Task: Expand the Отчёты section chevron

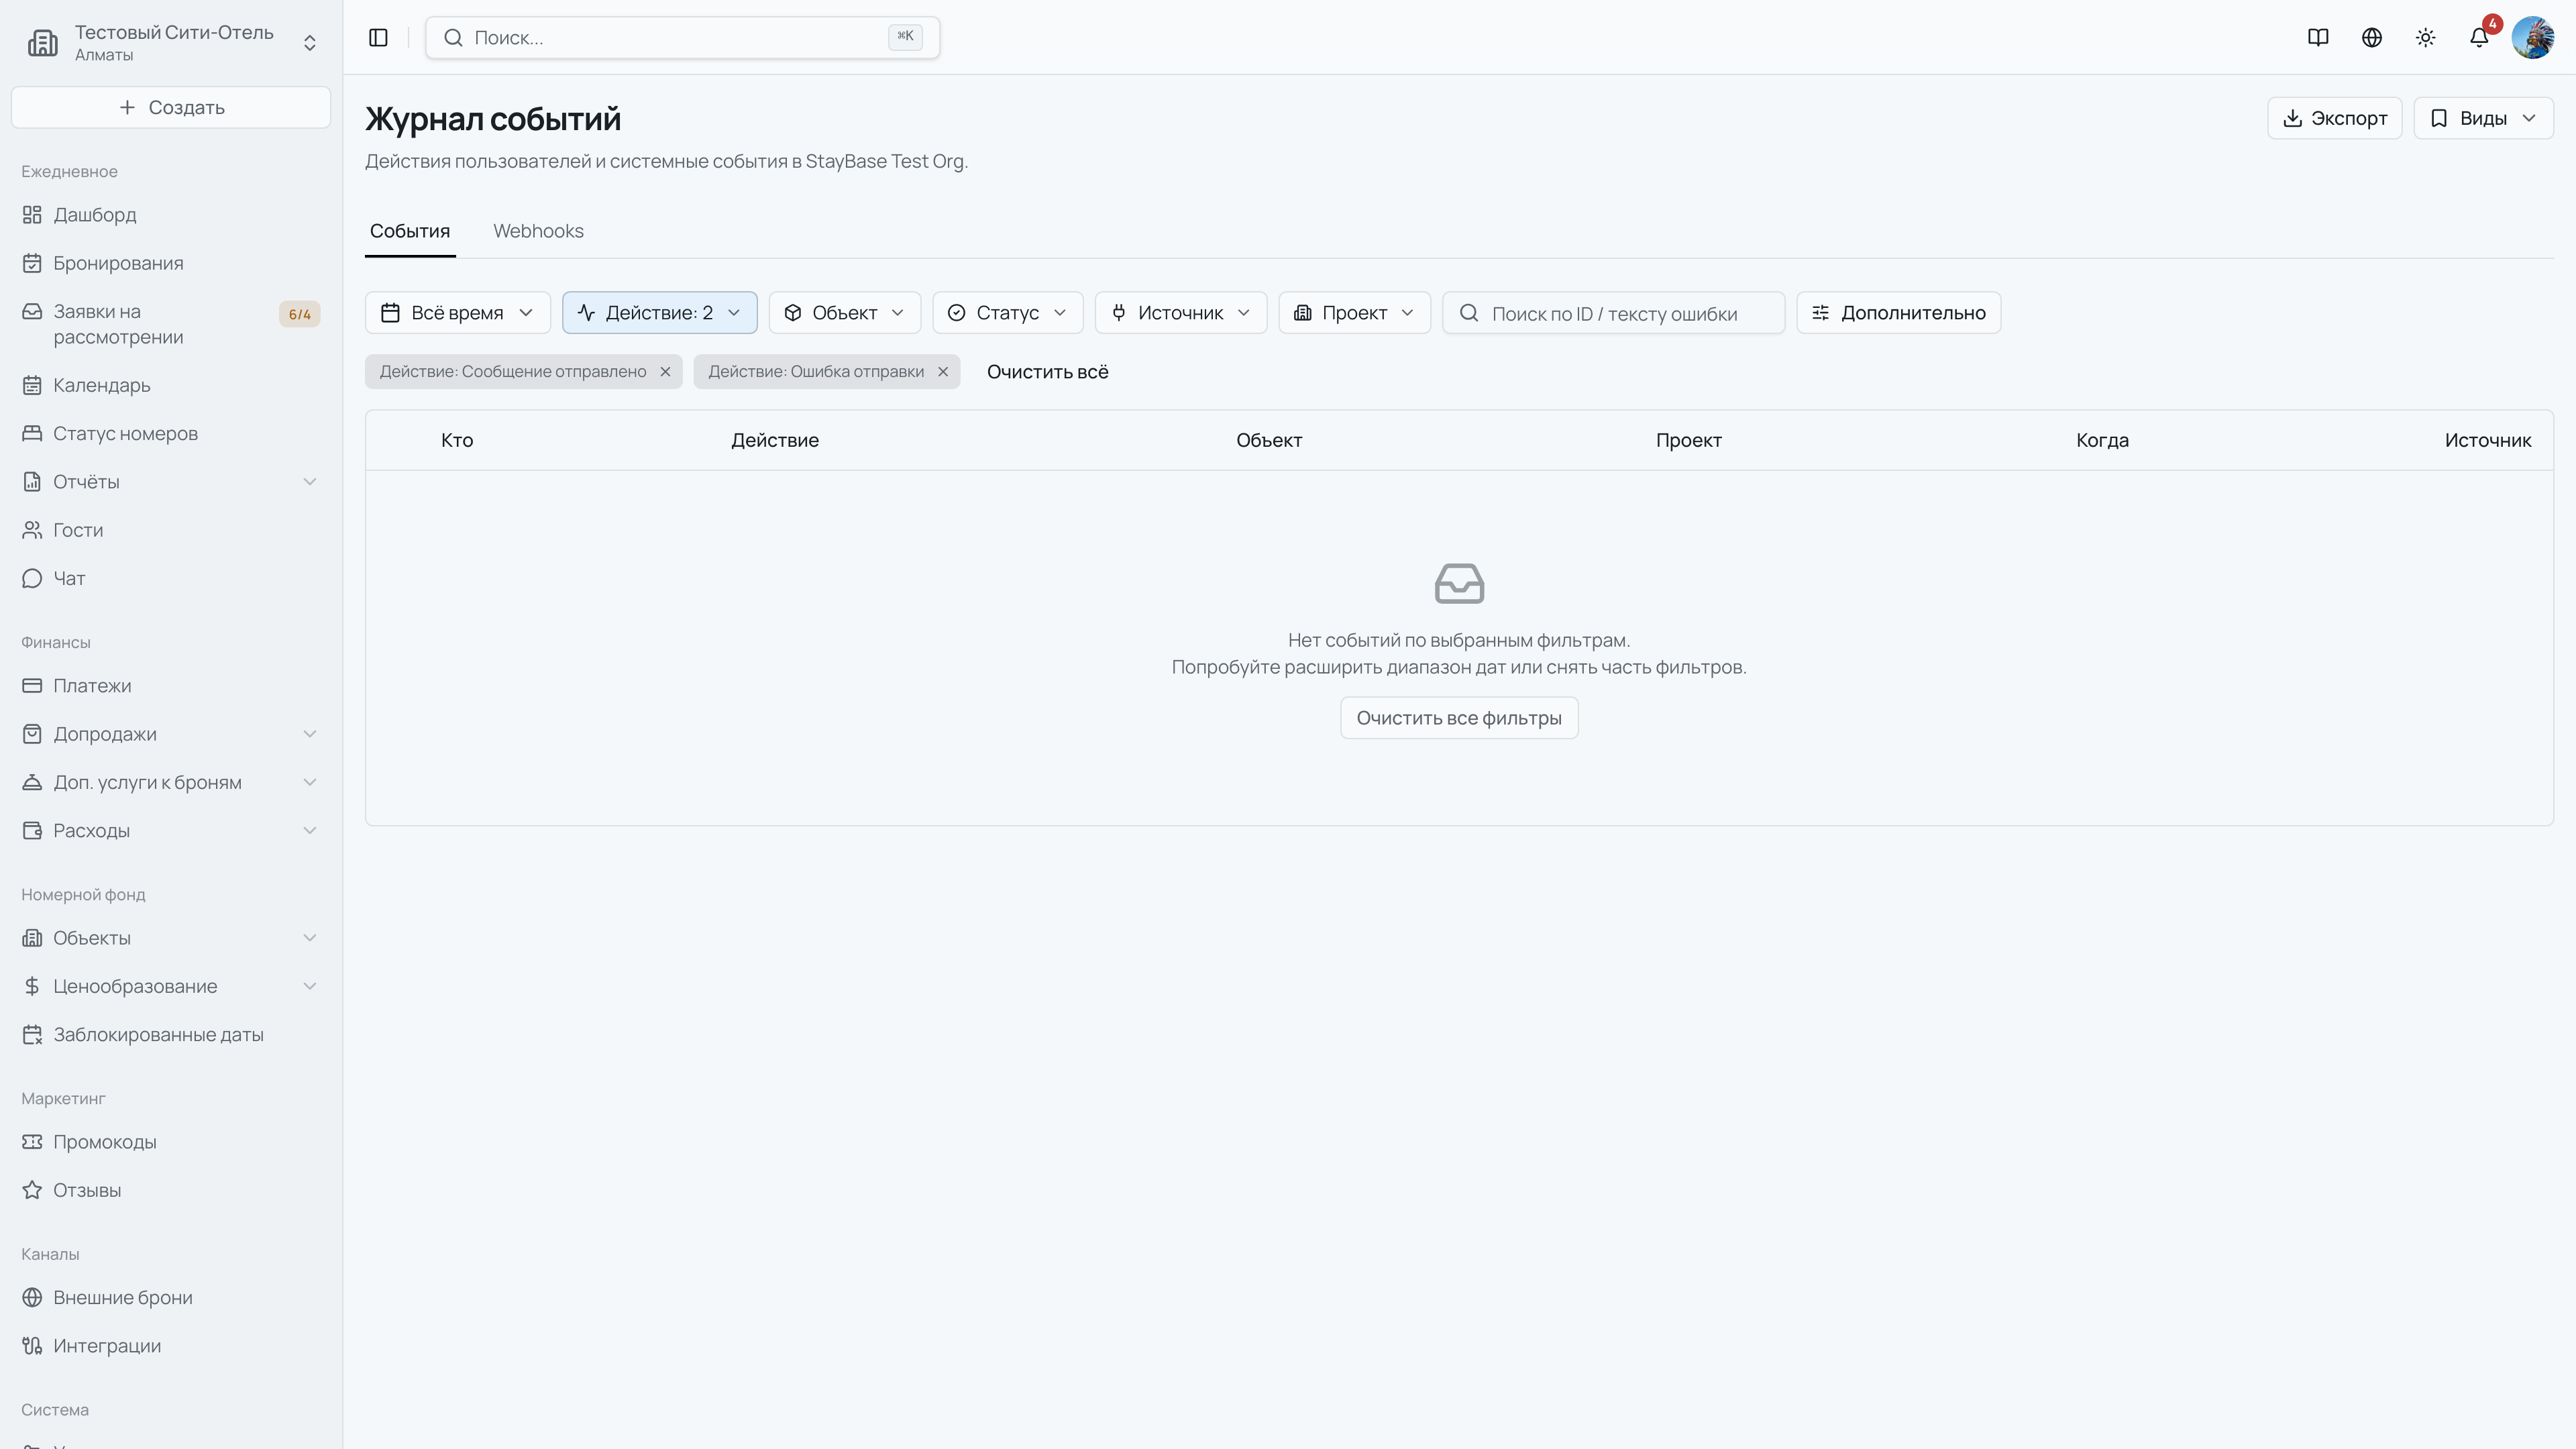Action: 310,482
